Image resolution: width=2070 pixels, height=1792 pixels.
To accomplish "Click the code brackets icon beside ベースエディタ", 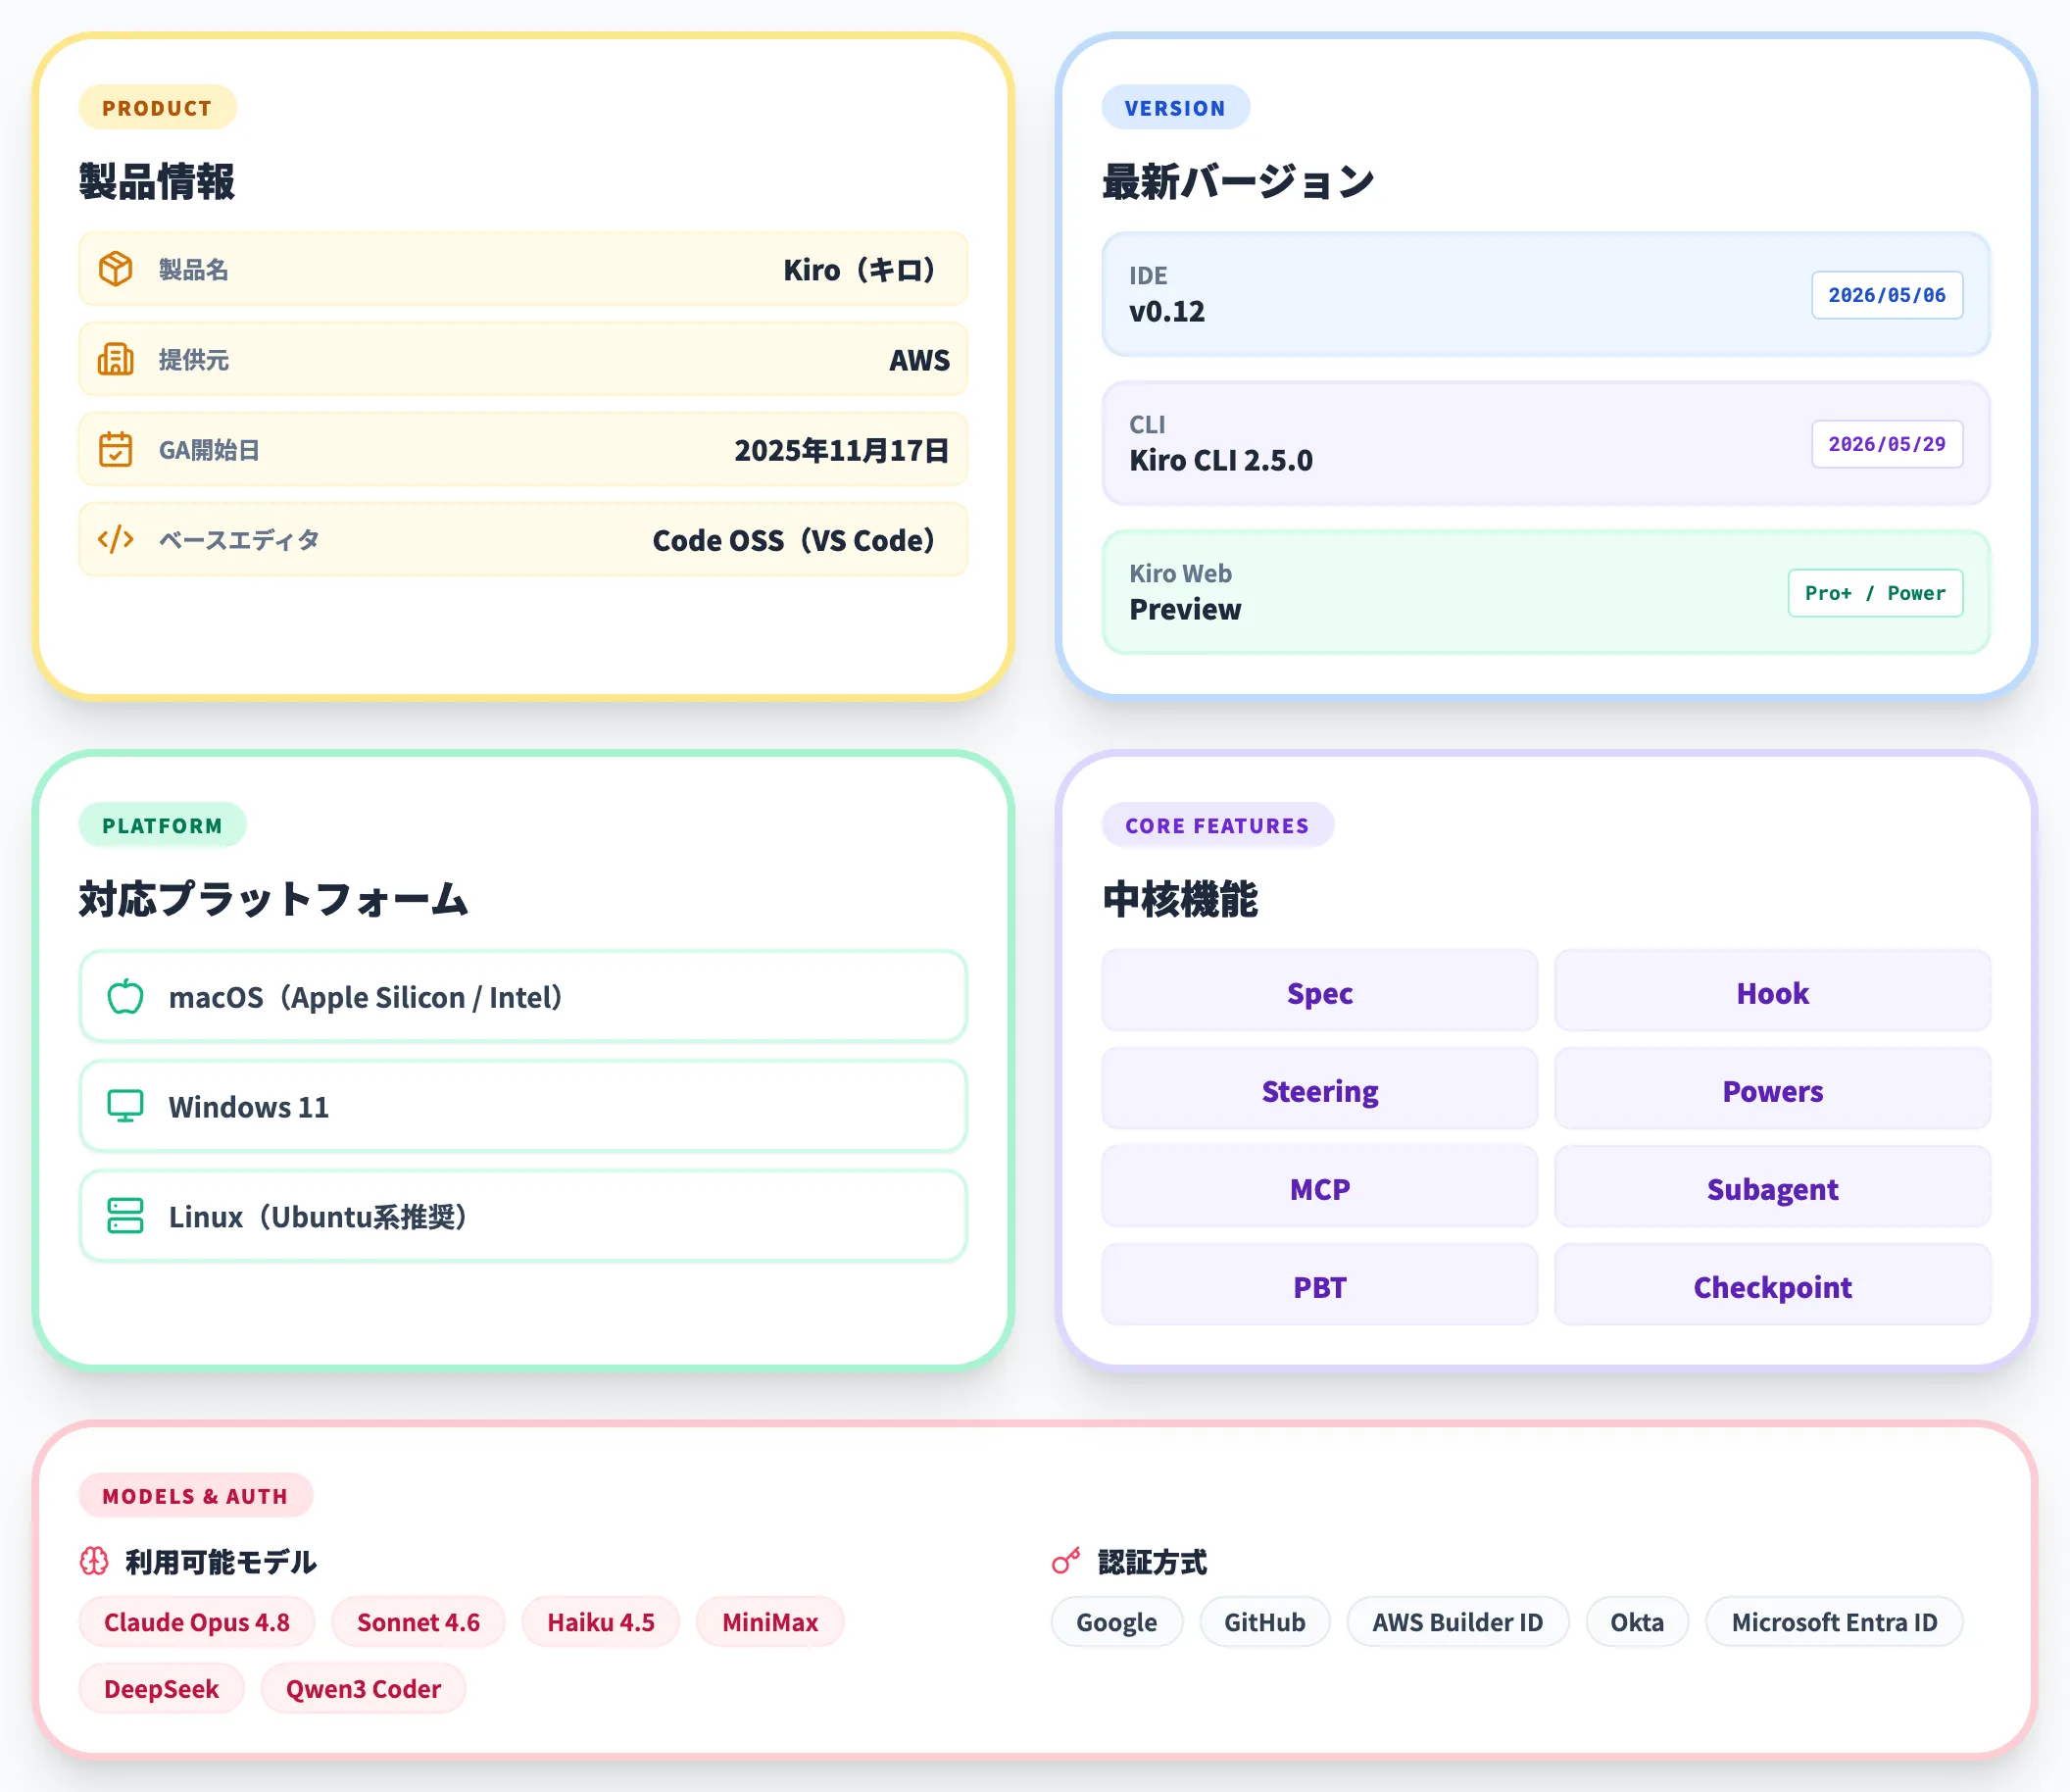I will point(116,539).
